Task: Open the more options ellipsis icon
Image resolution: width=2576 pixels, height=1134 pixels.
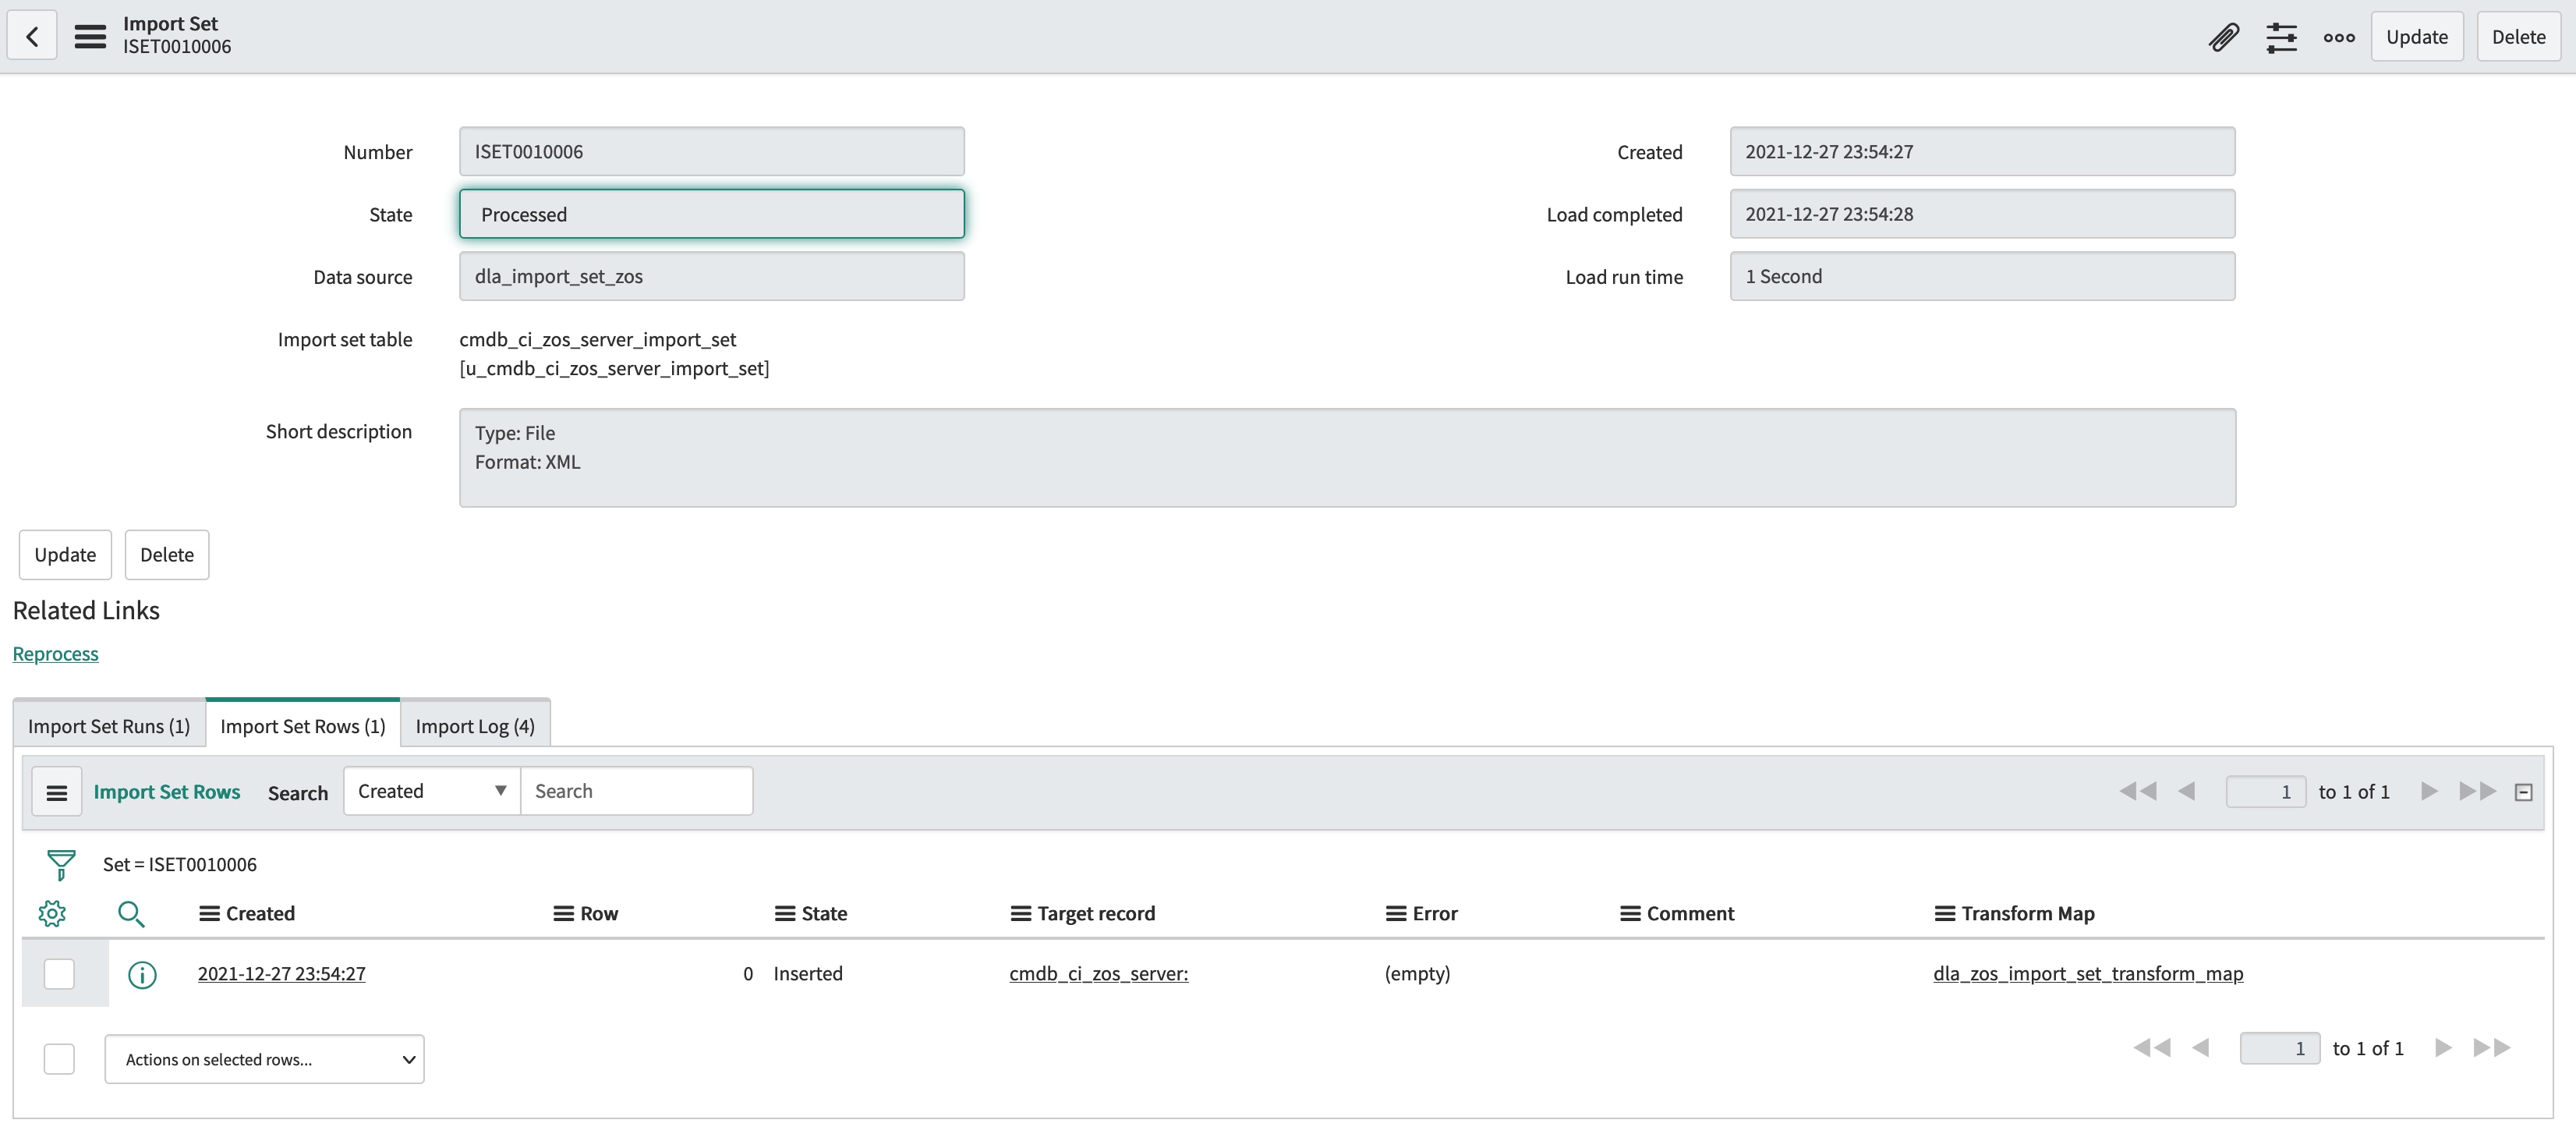Action: tap(2338, 37)
